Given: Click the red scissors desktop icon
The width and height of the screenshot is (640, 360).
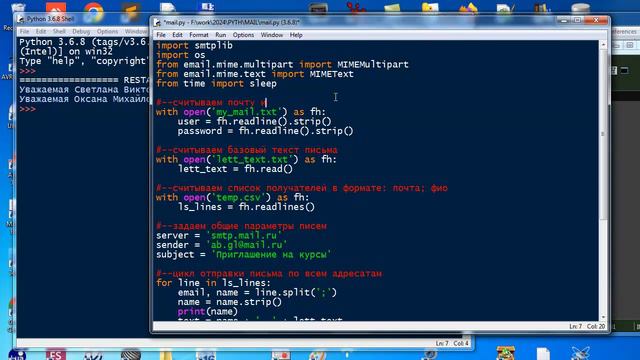Looking at the screenshot, I should 356,7.
